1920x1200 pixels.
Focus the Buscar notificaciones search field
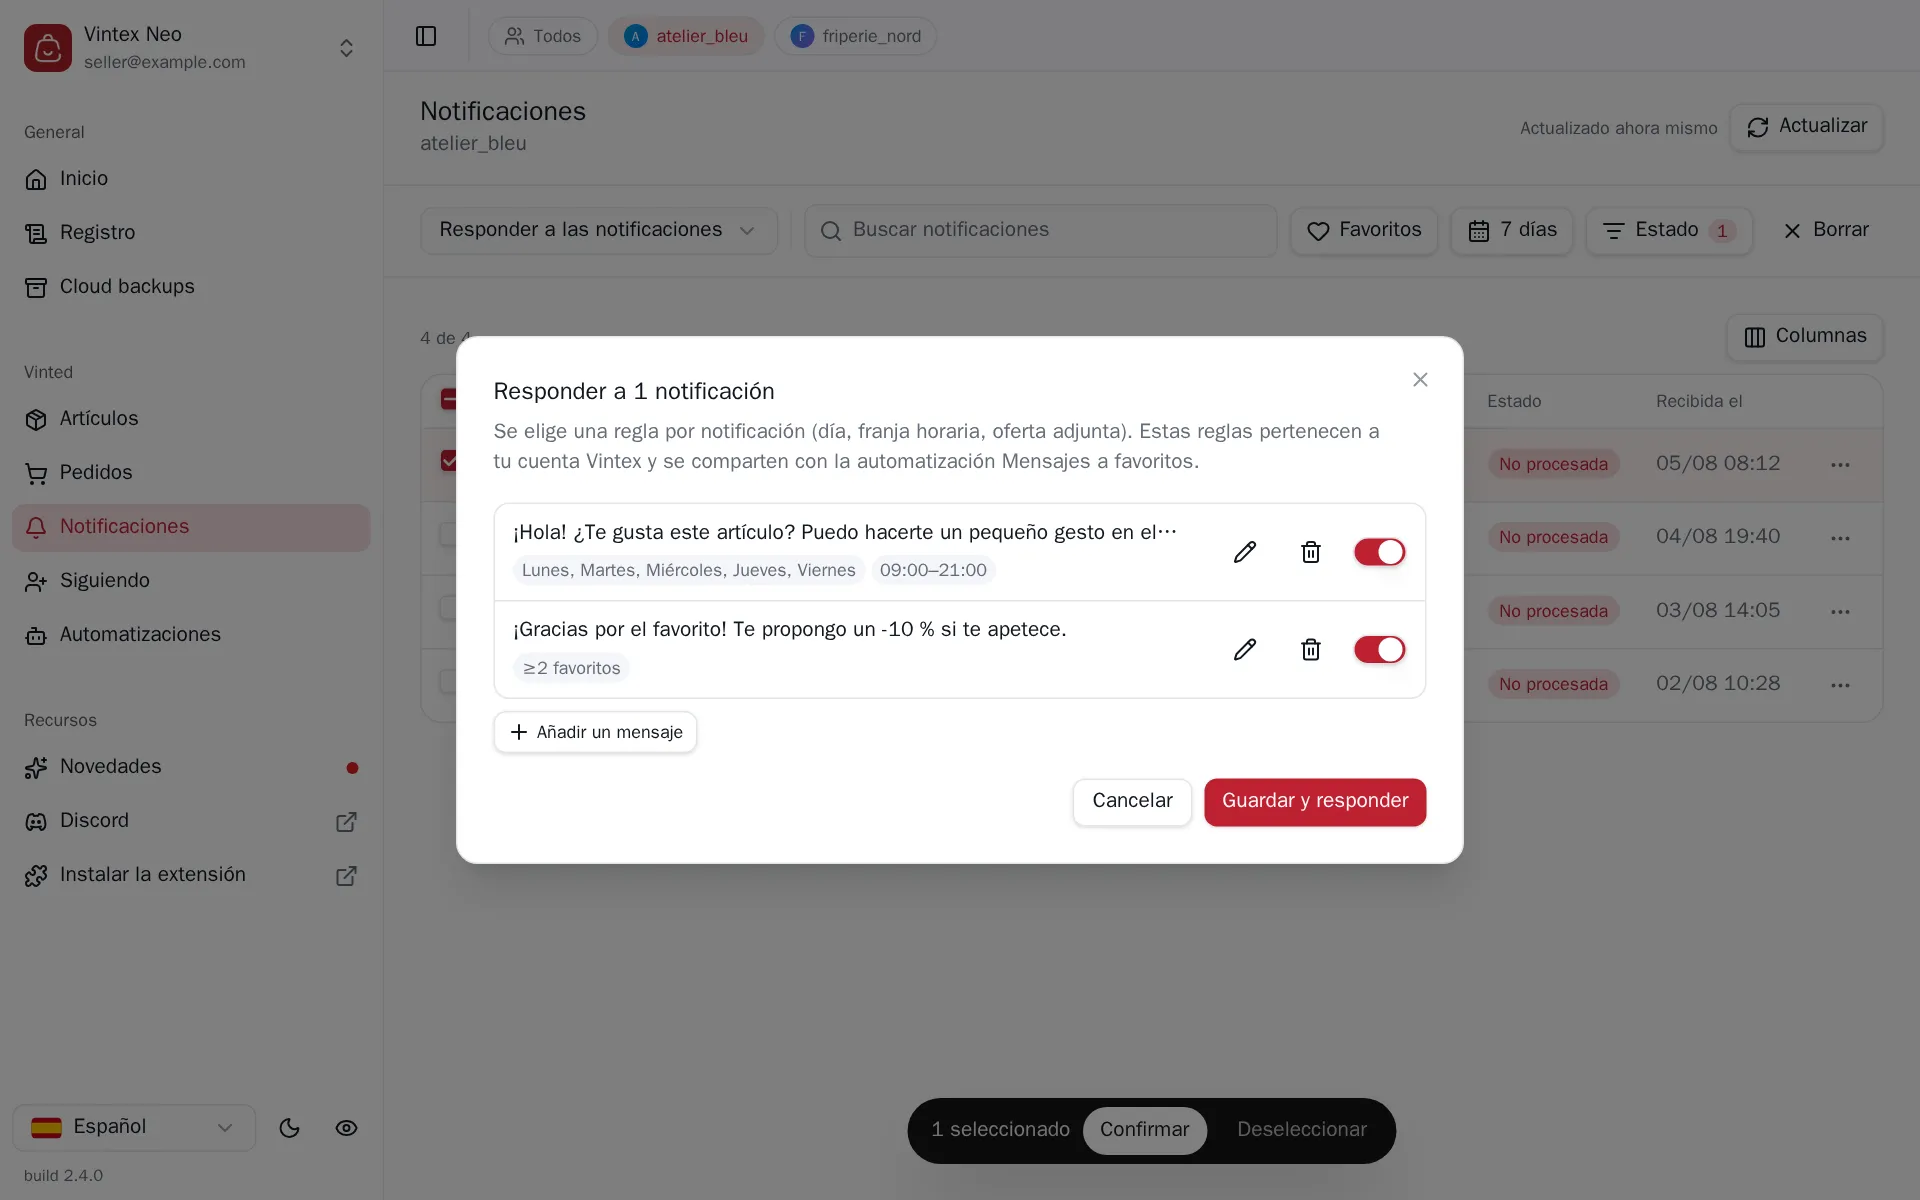coord(1041,231)
